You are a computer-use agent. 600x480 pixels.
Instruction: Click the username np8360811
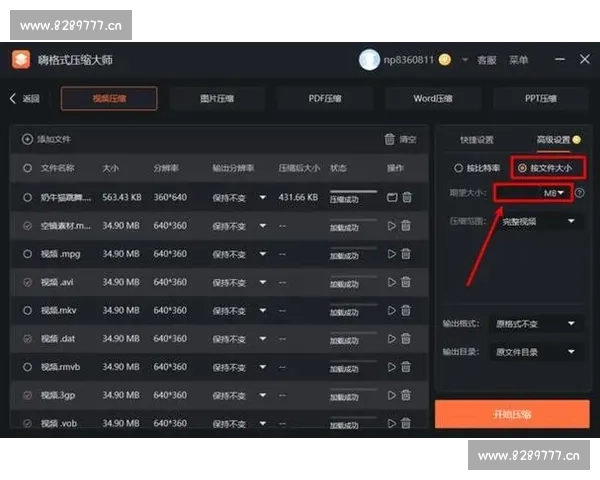point(409,60)
